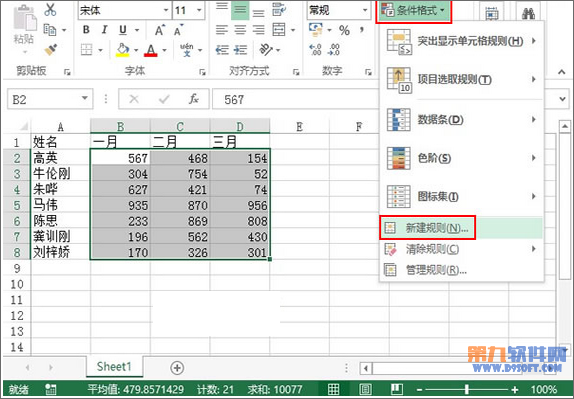Image resolution: width=574 pixels, height=399 pixels.
Task: Open number format 常规 dropdown
Action: click(x=365, y=10)
